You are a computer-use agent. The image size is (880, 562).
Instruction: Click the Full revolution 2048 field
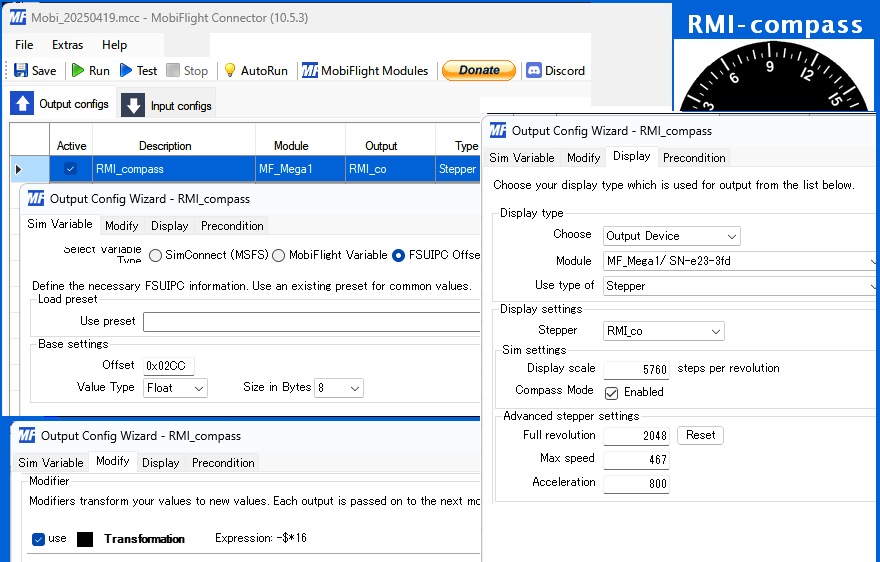636,436
